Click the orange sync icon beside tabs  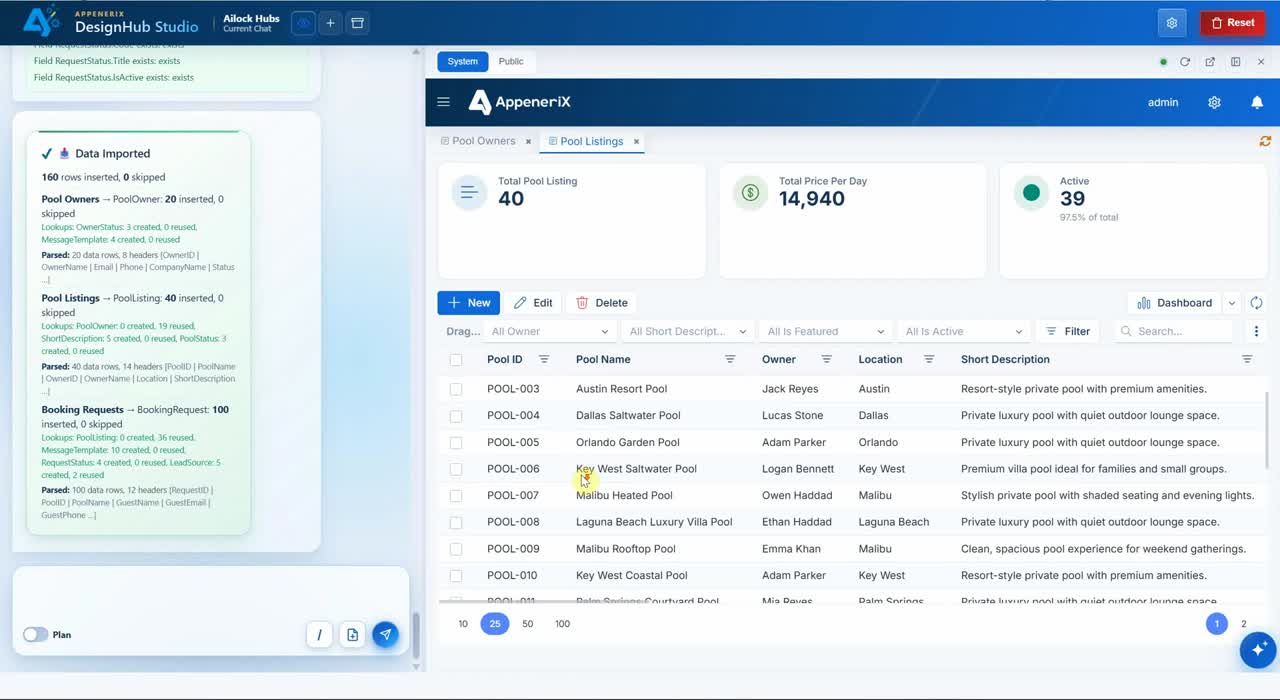[x=1265, y=141]
